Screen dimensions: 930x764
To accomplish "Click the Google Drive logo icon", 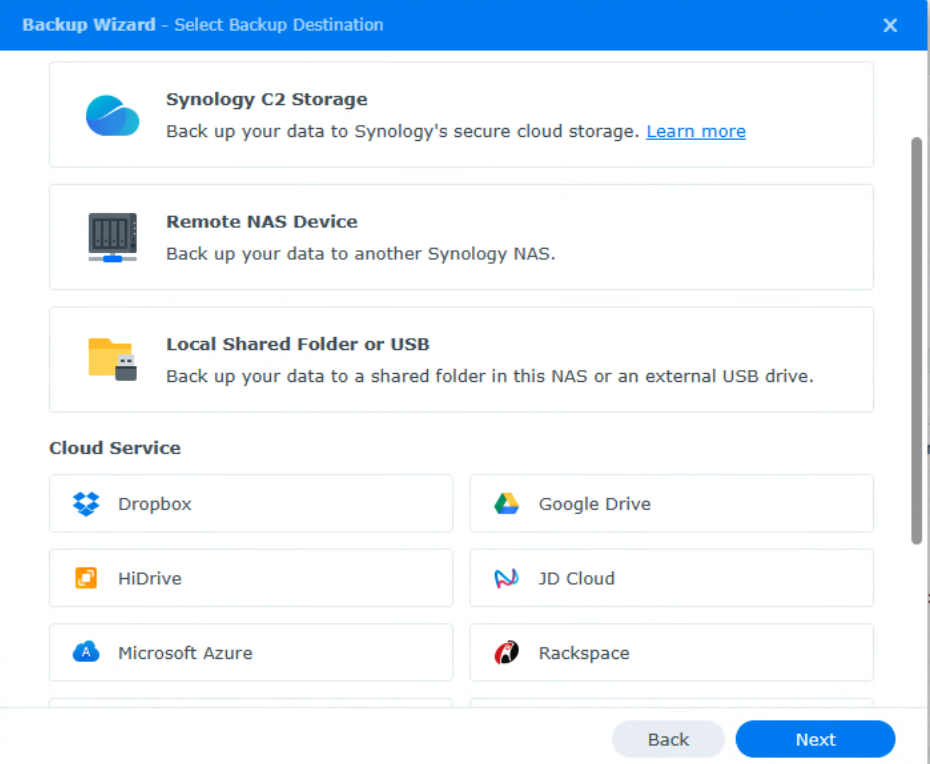I will [x=507, y=504].
